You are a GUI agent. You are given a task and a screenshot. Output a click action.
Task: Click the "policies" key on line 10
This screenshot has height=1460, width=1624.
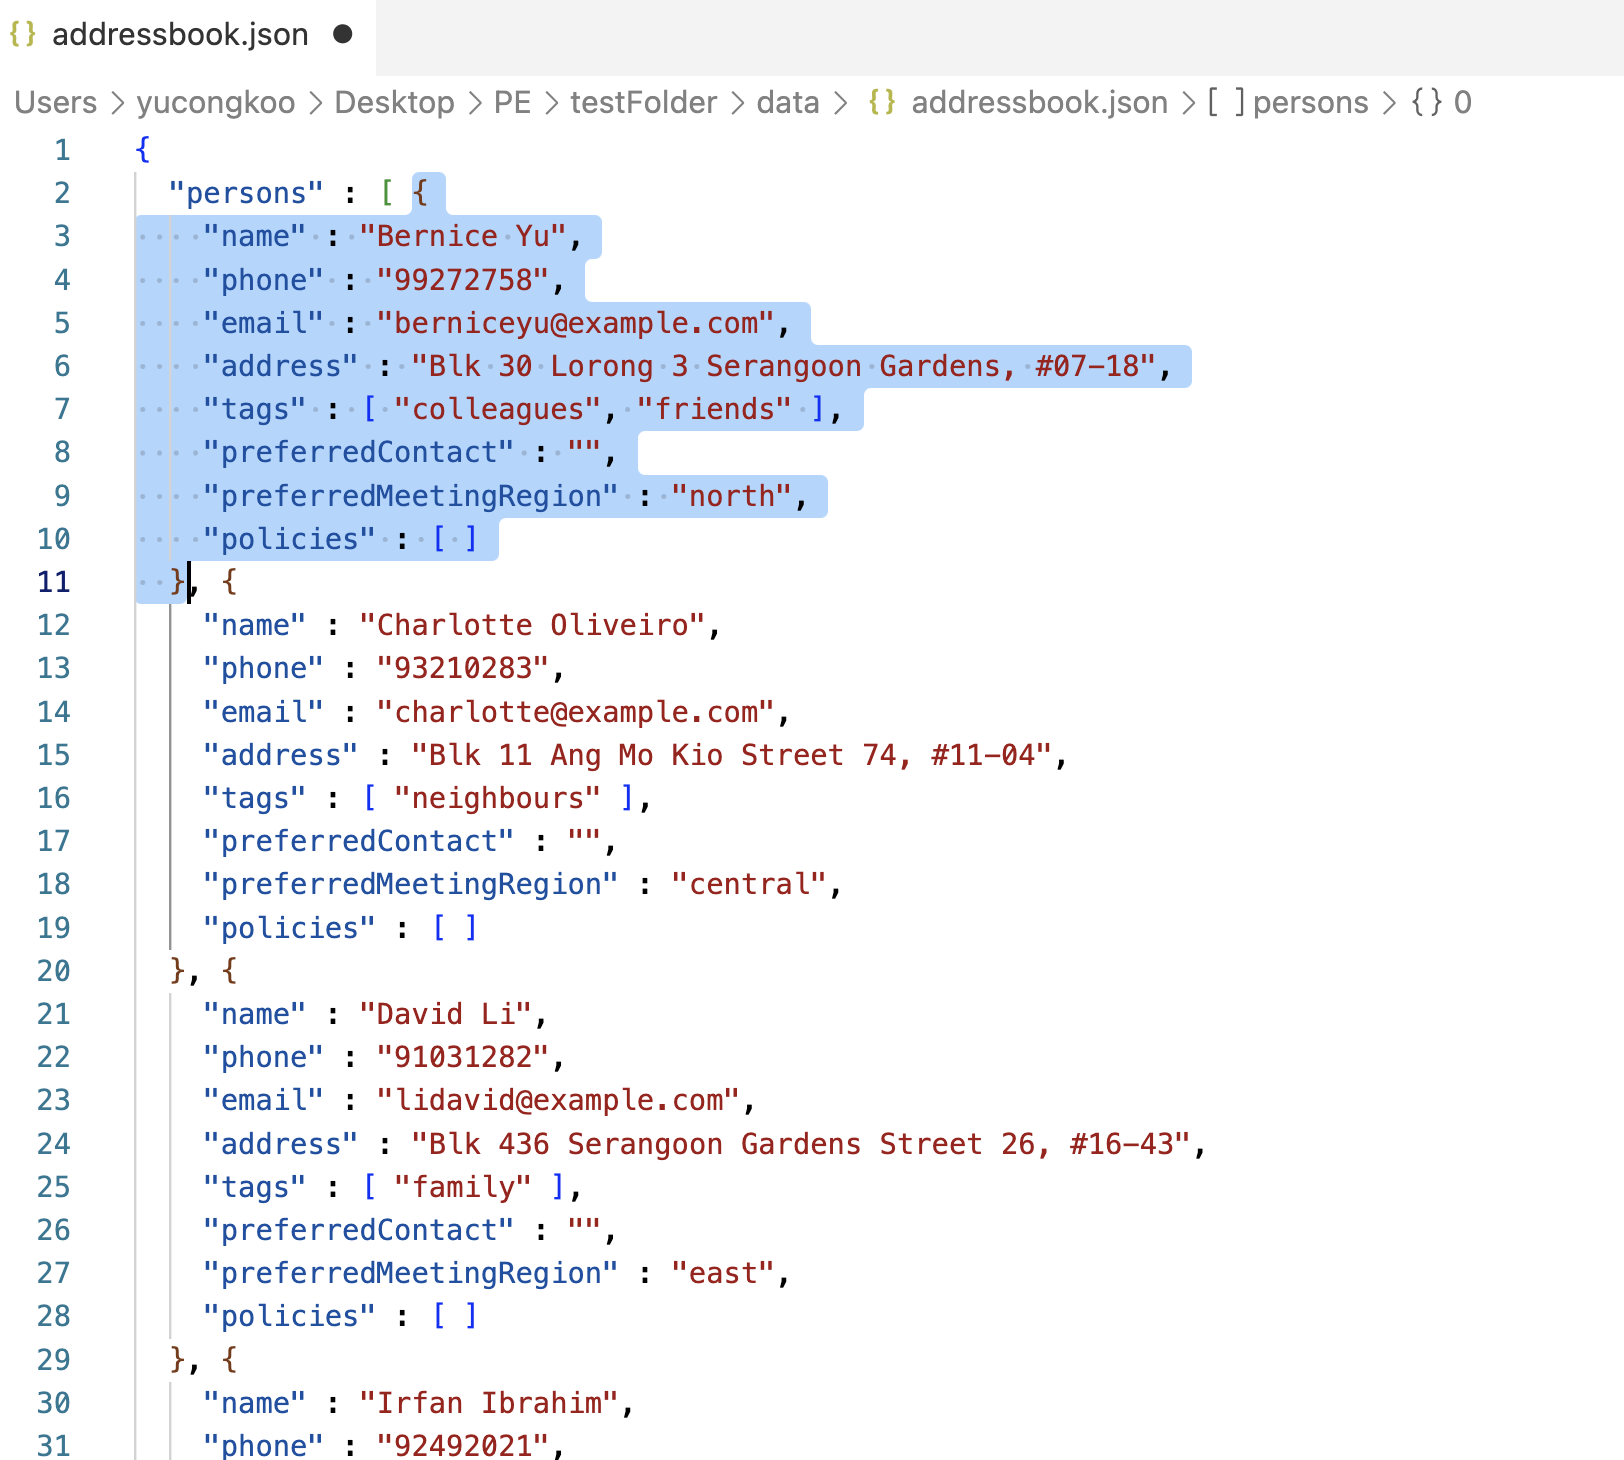pyautogui.click(x=289, y=539)
